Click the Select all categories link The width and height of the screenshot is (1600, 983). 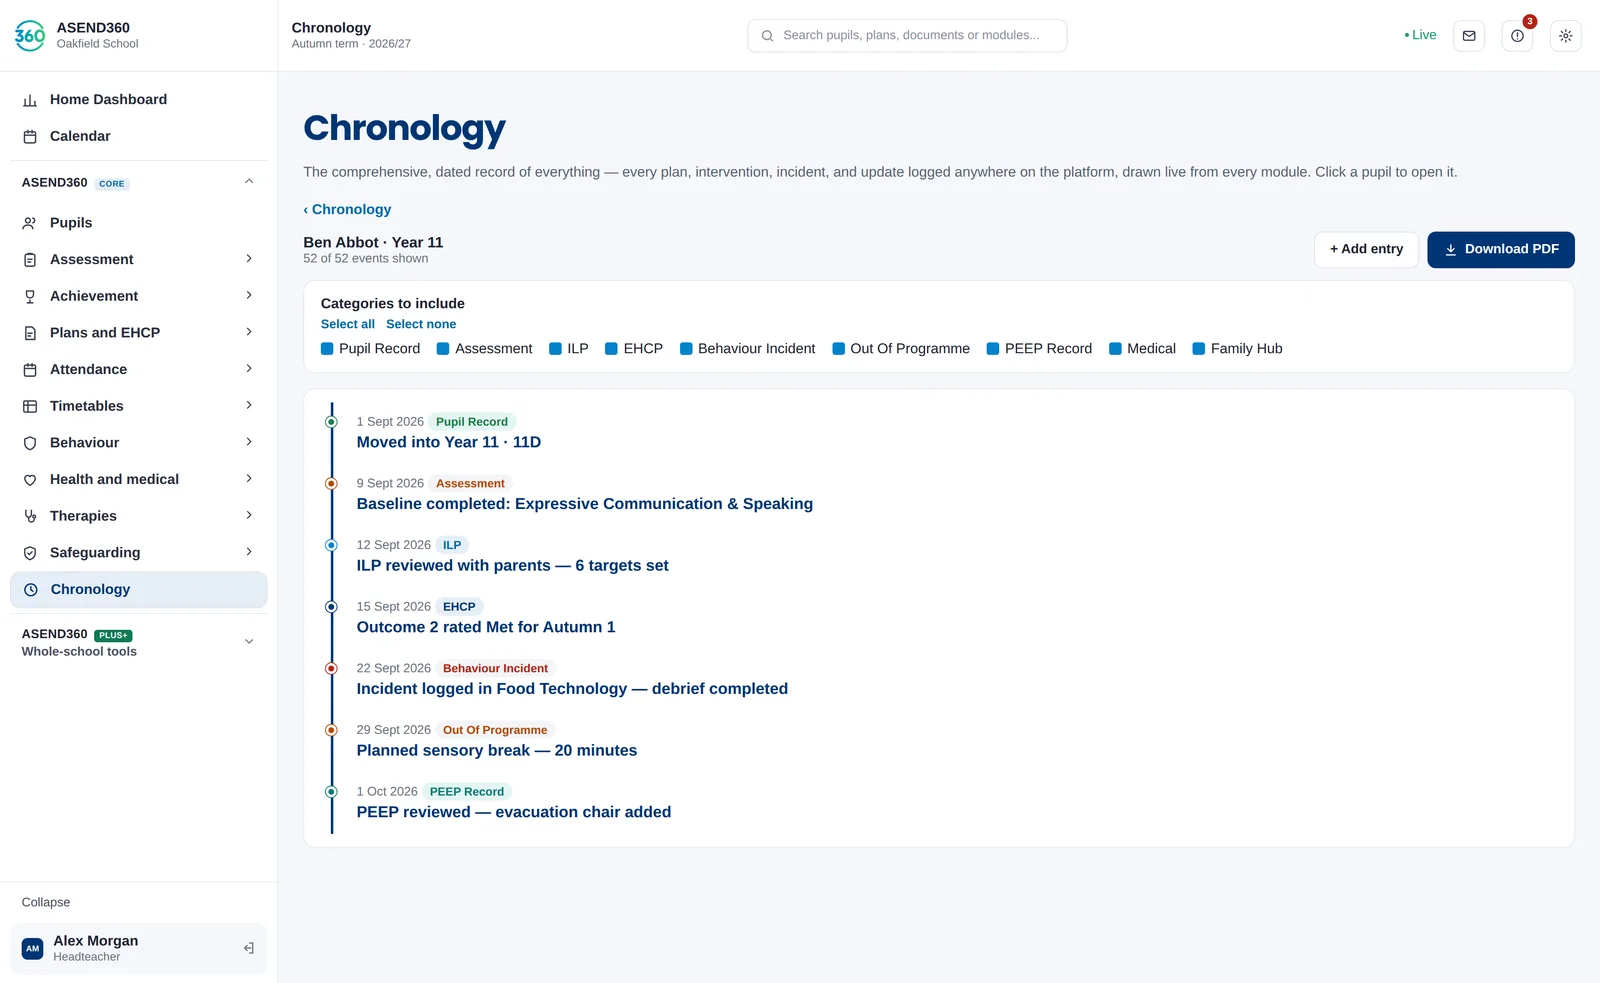[348, 324]
